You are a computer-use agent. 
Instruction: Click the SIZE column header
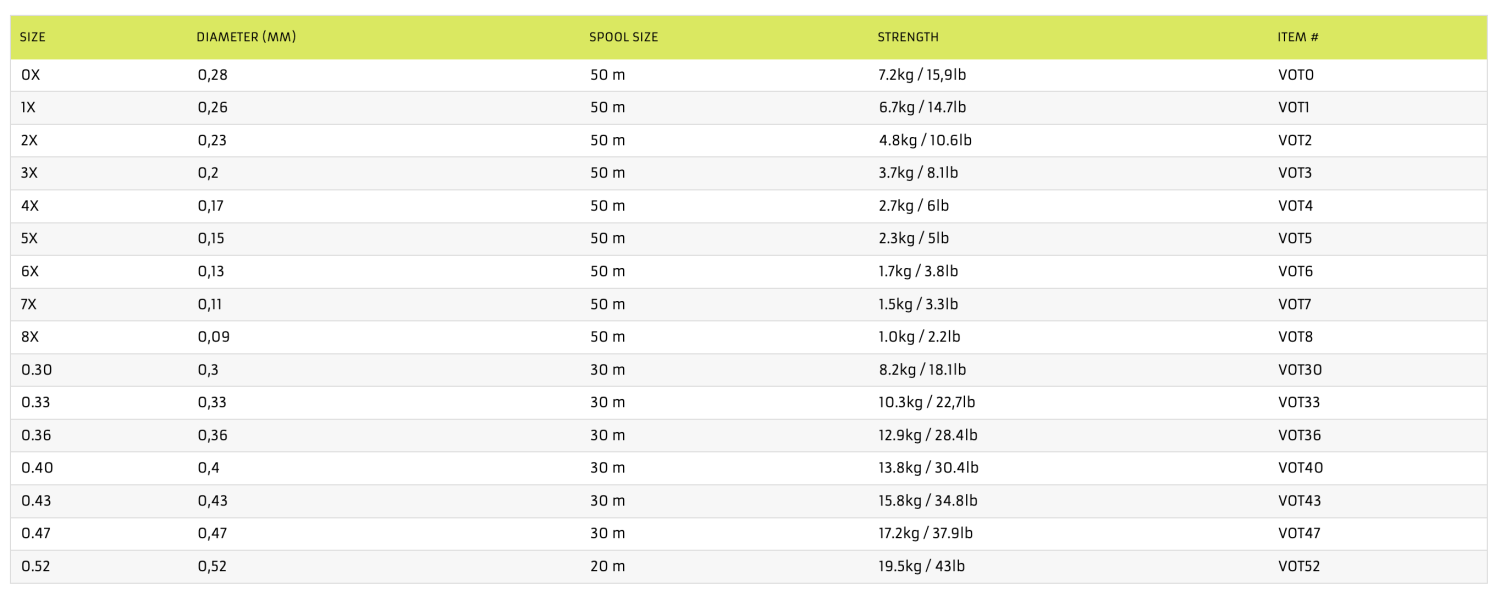(33, 37)
